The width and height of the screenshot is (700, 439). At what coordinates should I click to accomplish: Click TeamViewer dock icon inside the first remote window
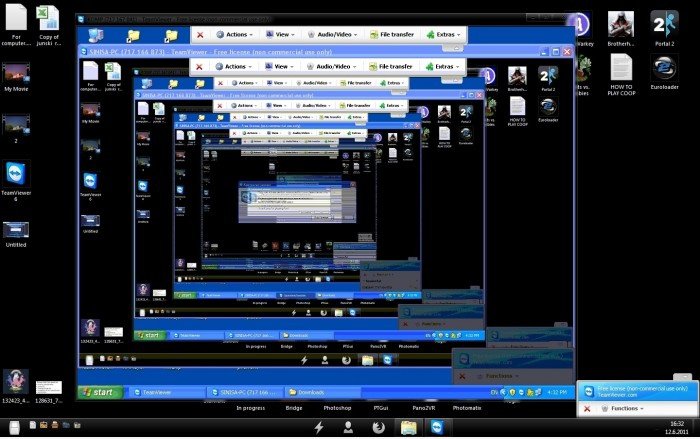[388, 360]
